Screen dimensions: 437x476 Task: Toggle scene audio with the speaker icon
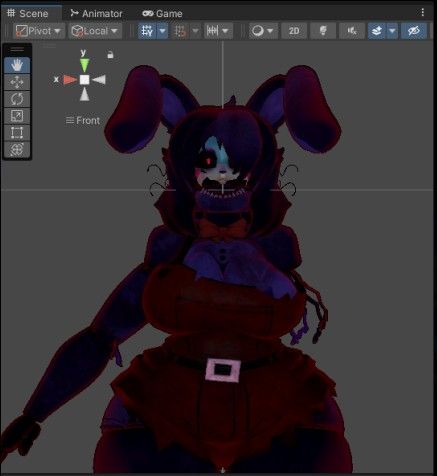click(x=352, y=31)
